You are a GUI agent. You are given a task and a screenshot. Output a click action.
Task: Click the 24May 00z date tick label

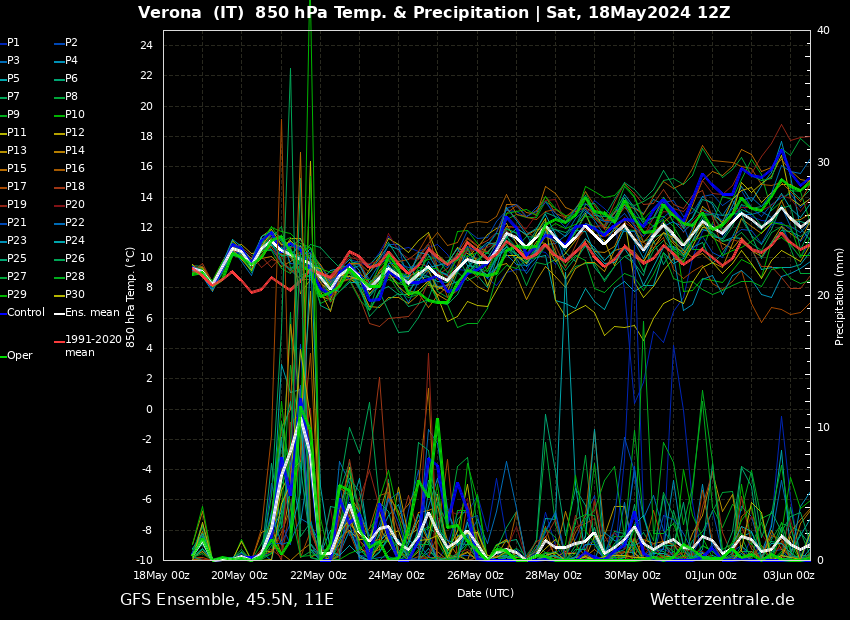point(396,576)
